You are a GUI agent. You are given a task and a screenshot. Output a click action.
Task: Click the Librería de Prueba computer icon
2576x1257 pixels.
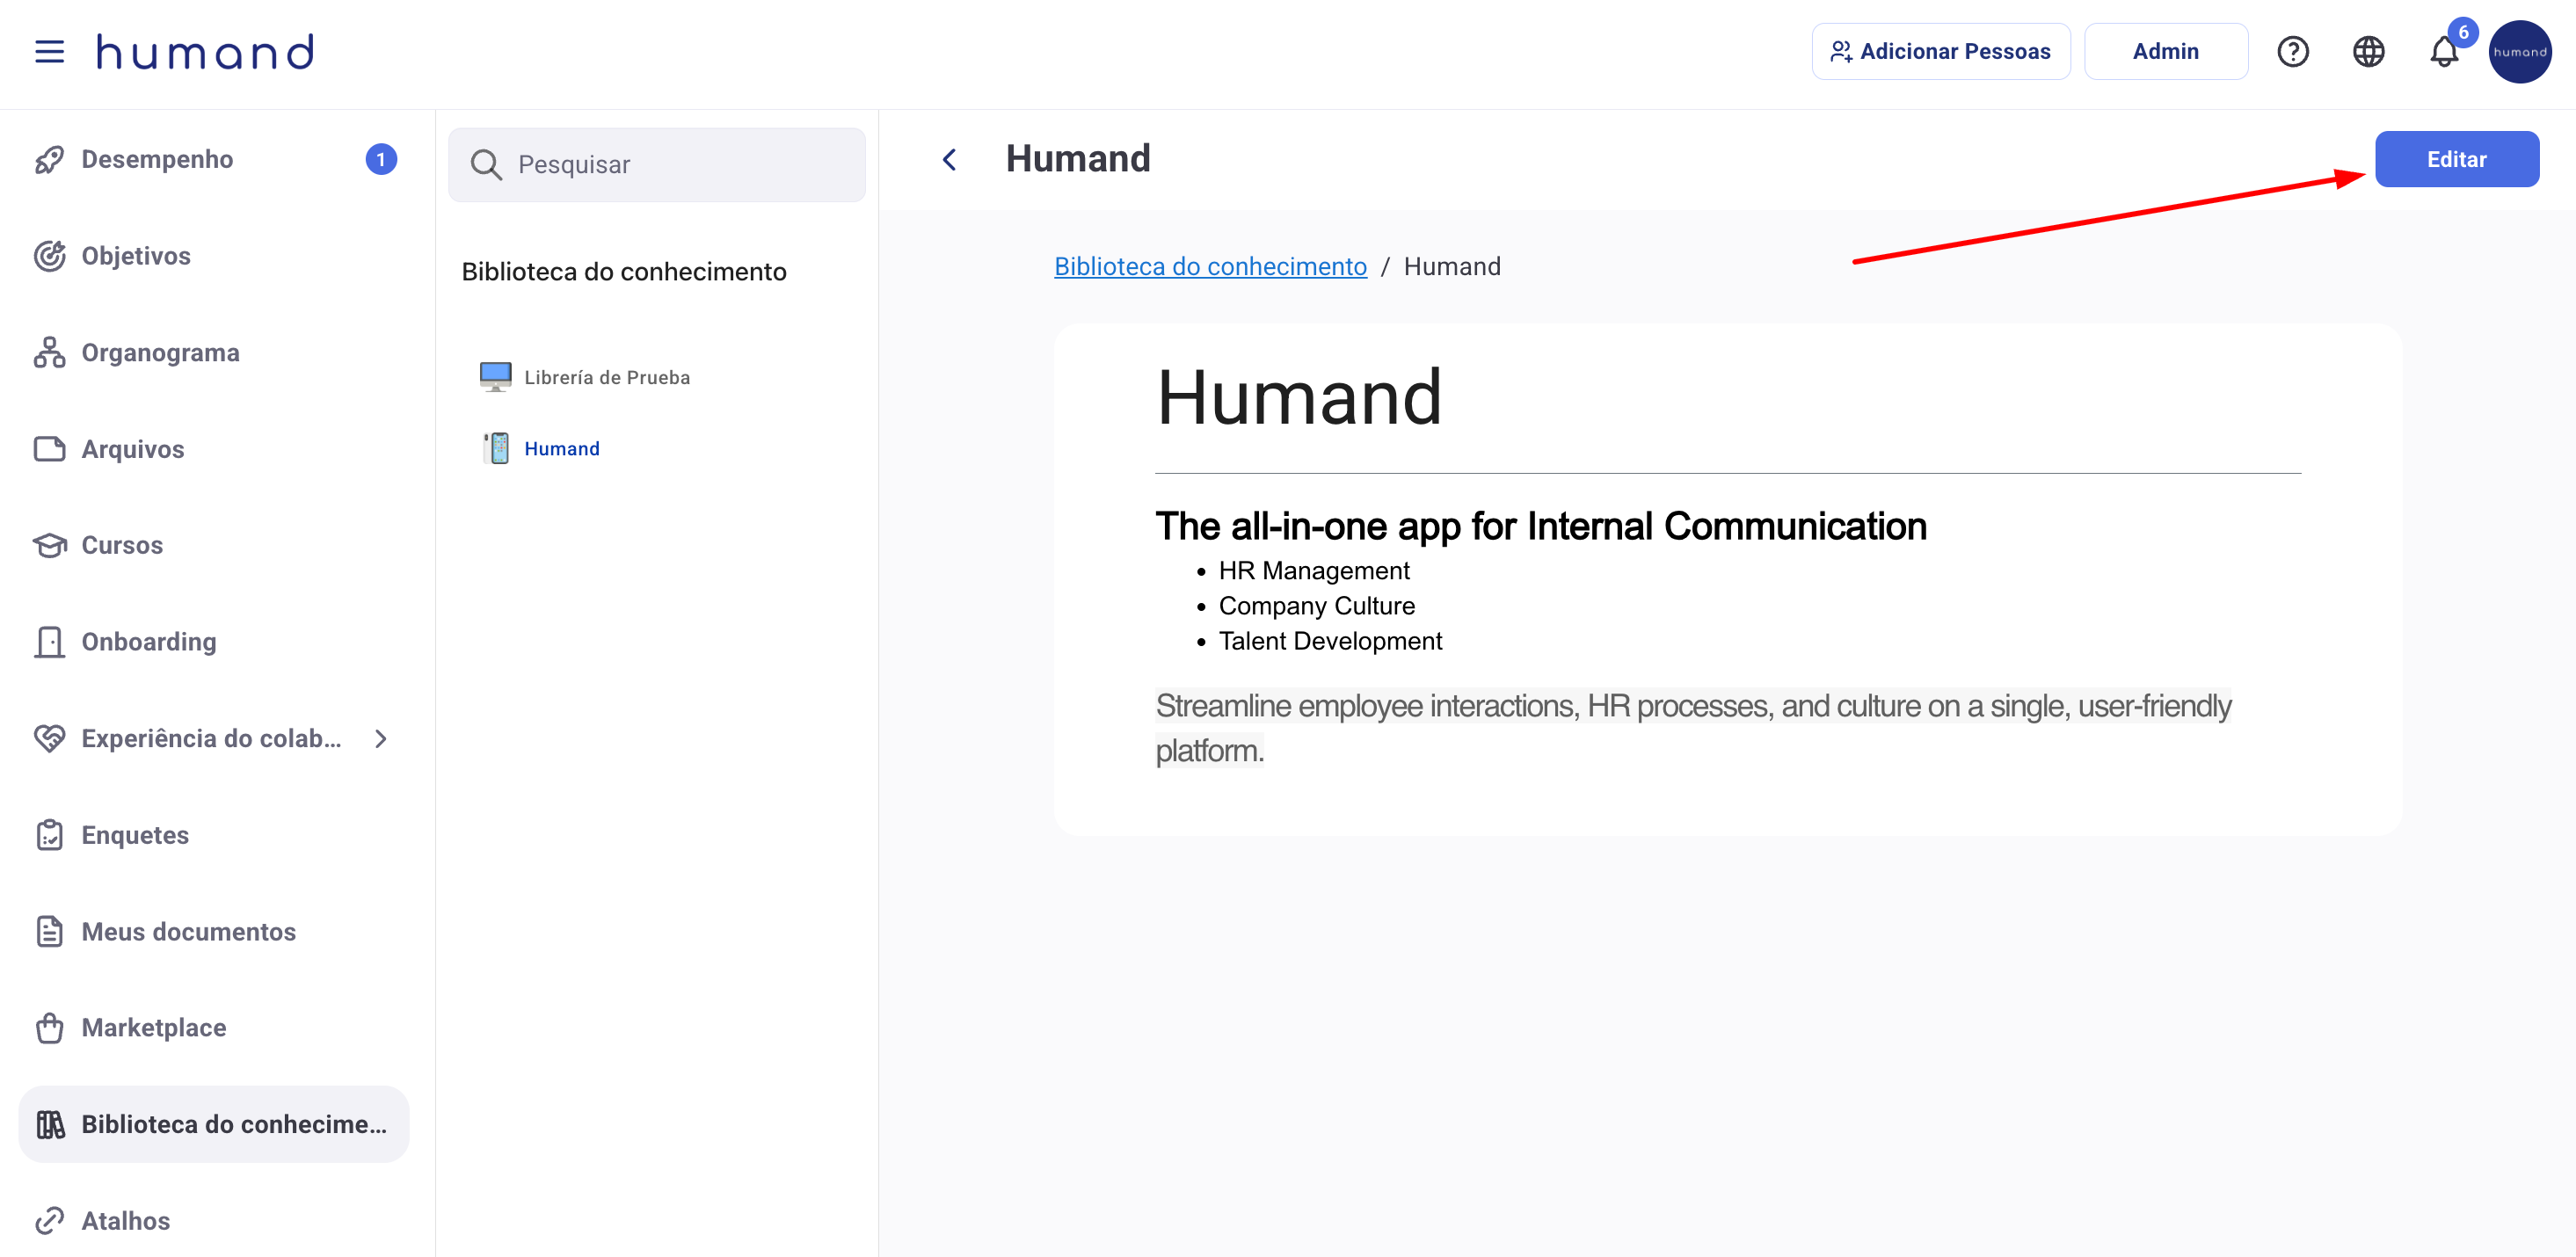pos(495,377)
